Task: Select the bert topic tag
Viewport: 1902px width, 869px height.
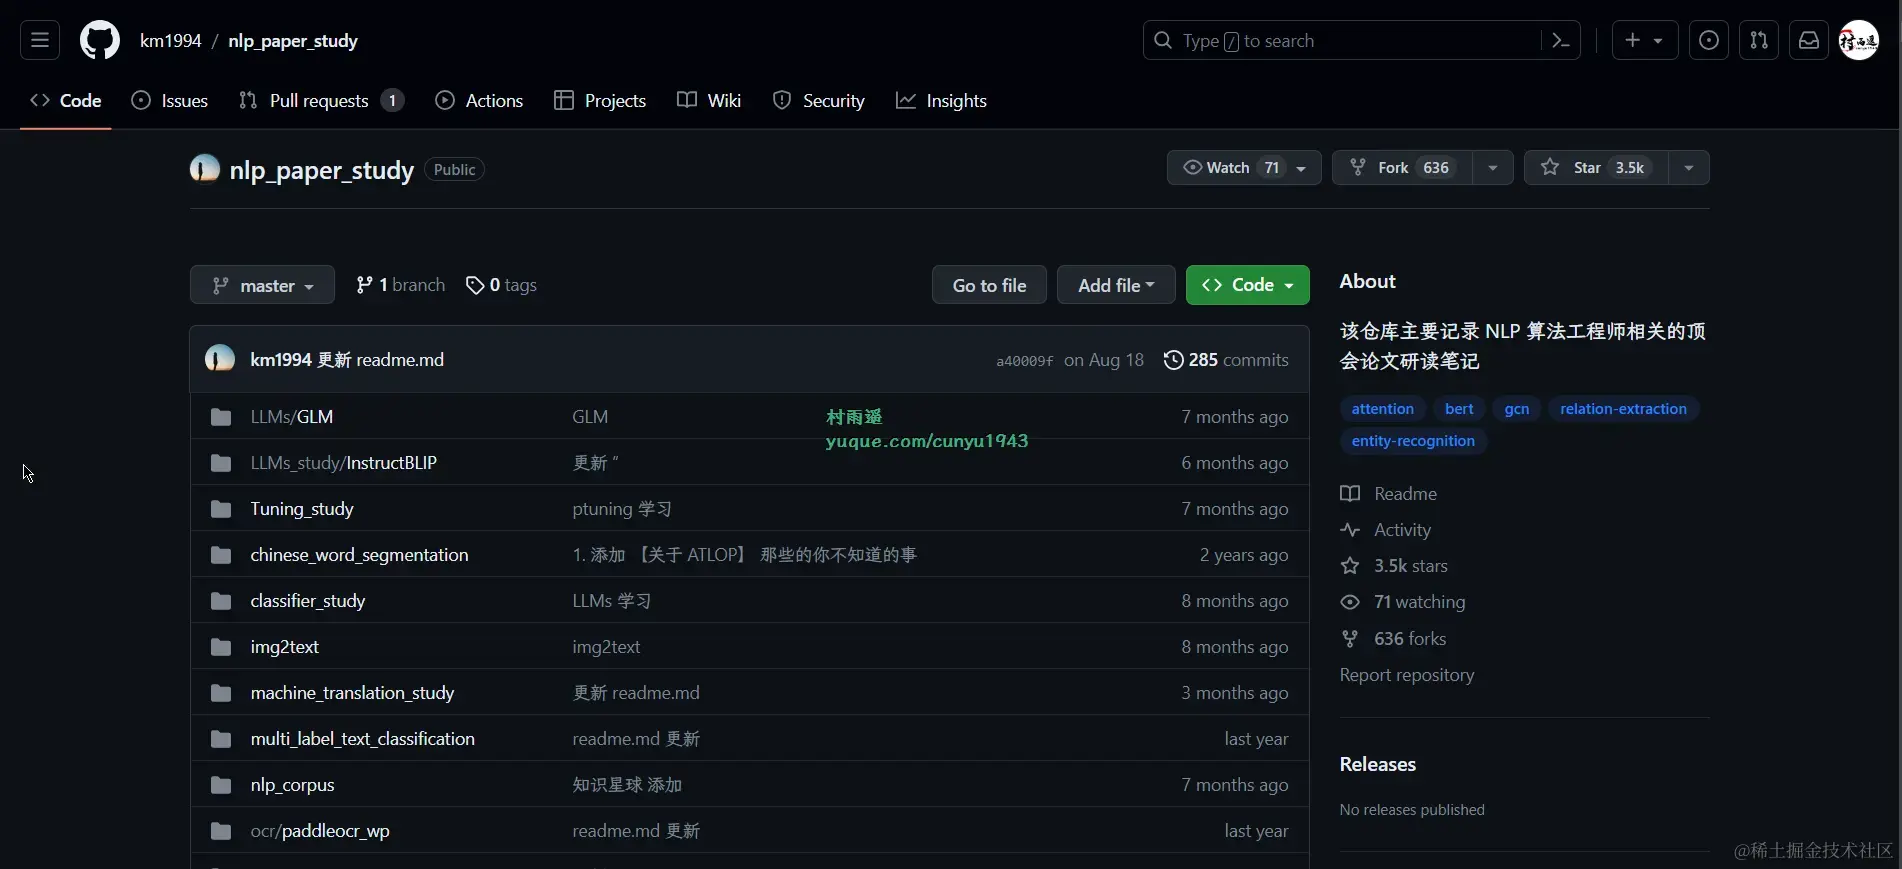Action: coord(1459,409)
